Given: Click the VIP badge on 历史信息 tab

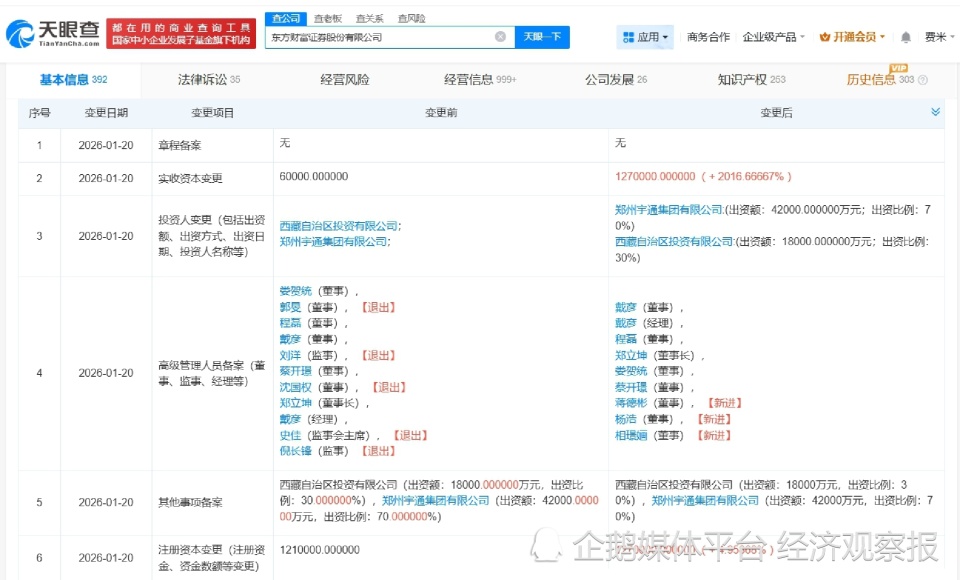Looking at the screenshot, I should click(899, 69).
